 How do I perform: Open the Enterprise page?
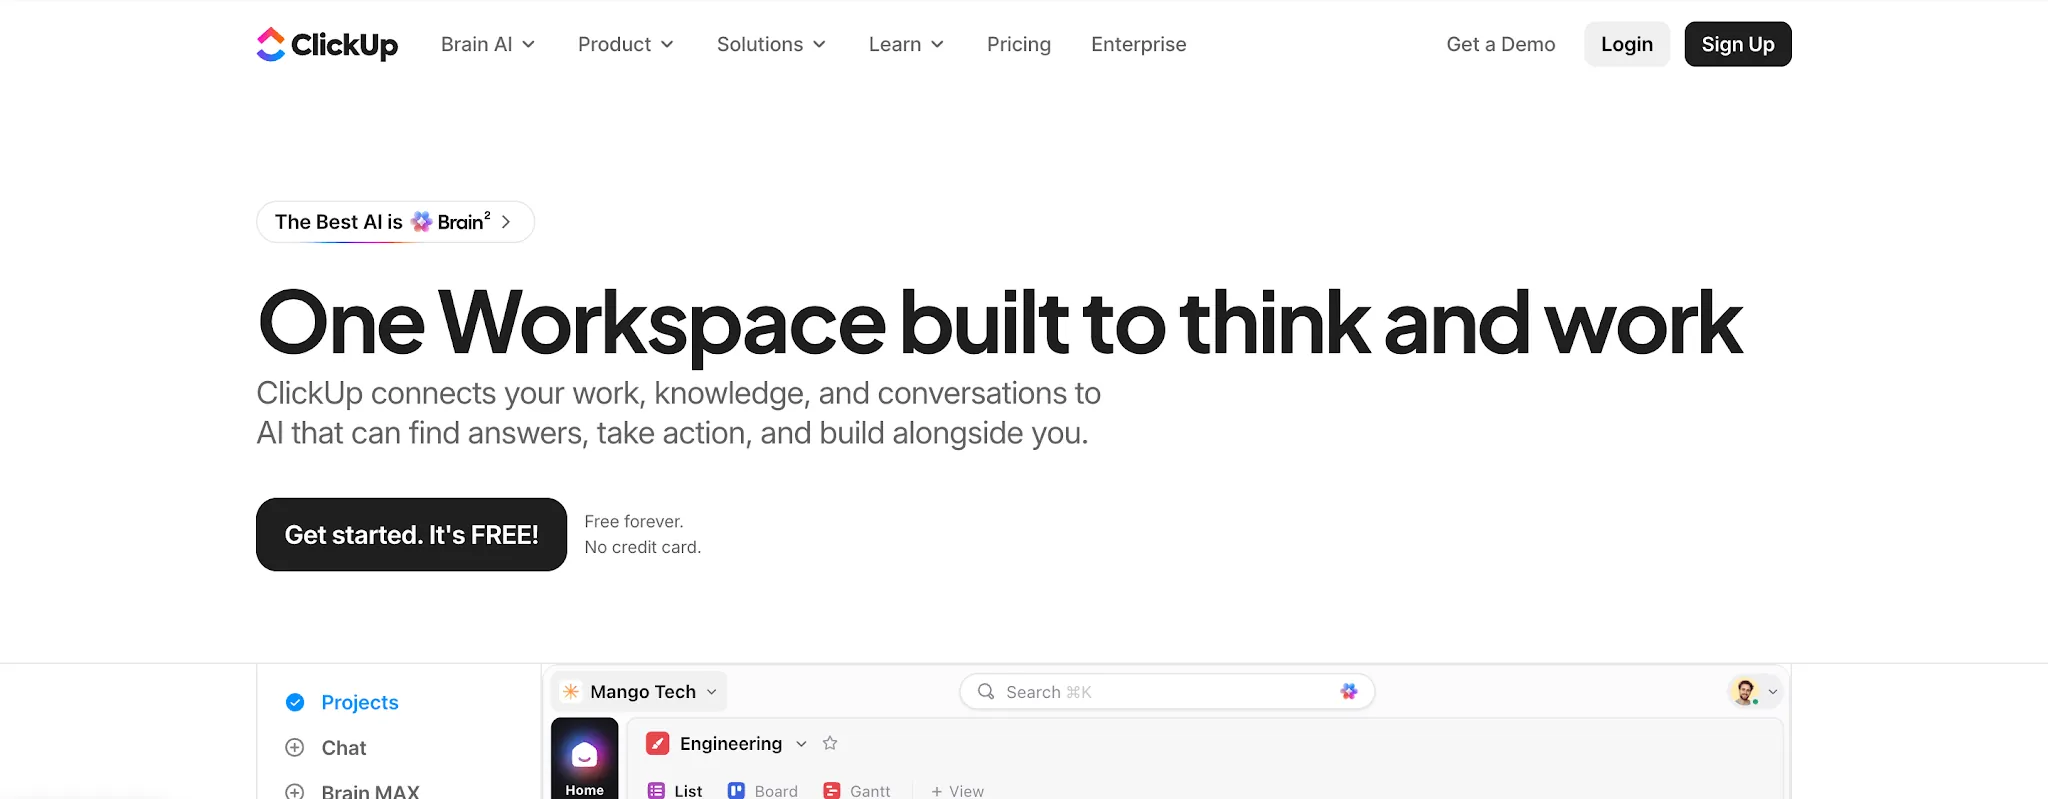tap(1139, 44)
